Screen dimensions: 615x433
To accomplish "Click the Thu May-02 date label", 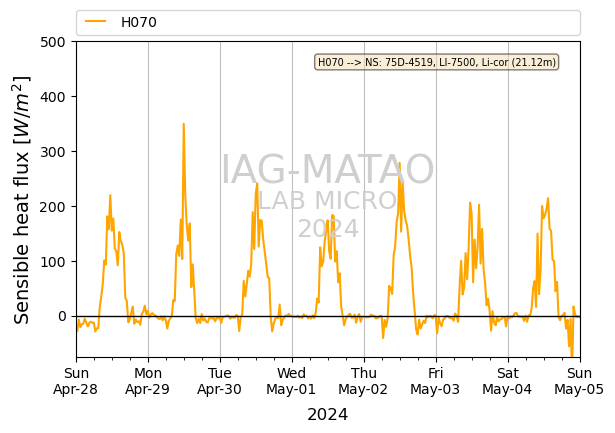I will (364, 381).
